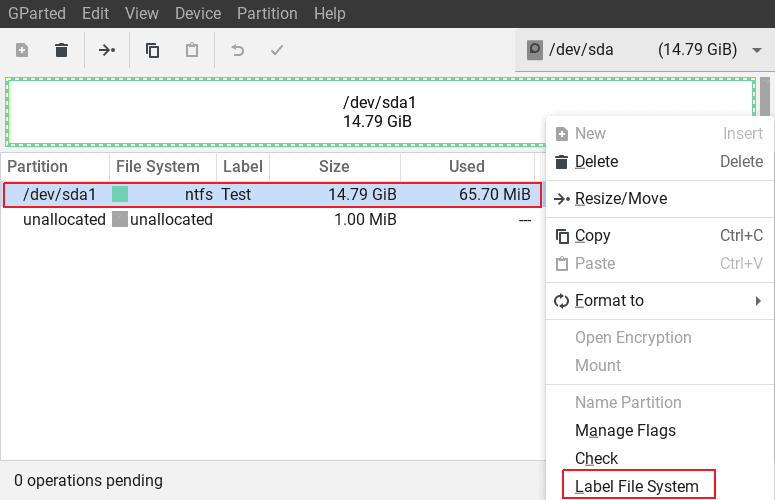Open the Device menu
This screenshot has width=775, height=500.
pyautogui.click(x=198, y=13)
